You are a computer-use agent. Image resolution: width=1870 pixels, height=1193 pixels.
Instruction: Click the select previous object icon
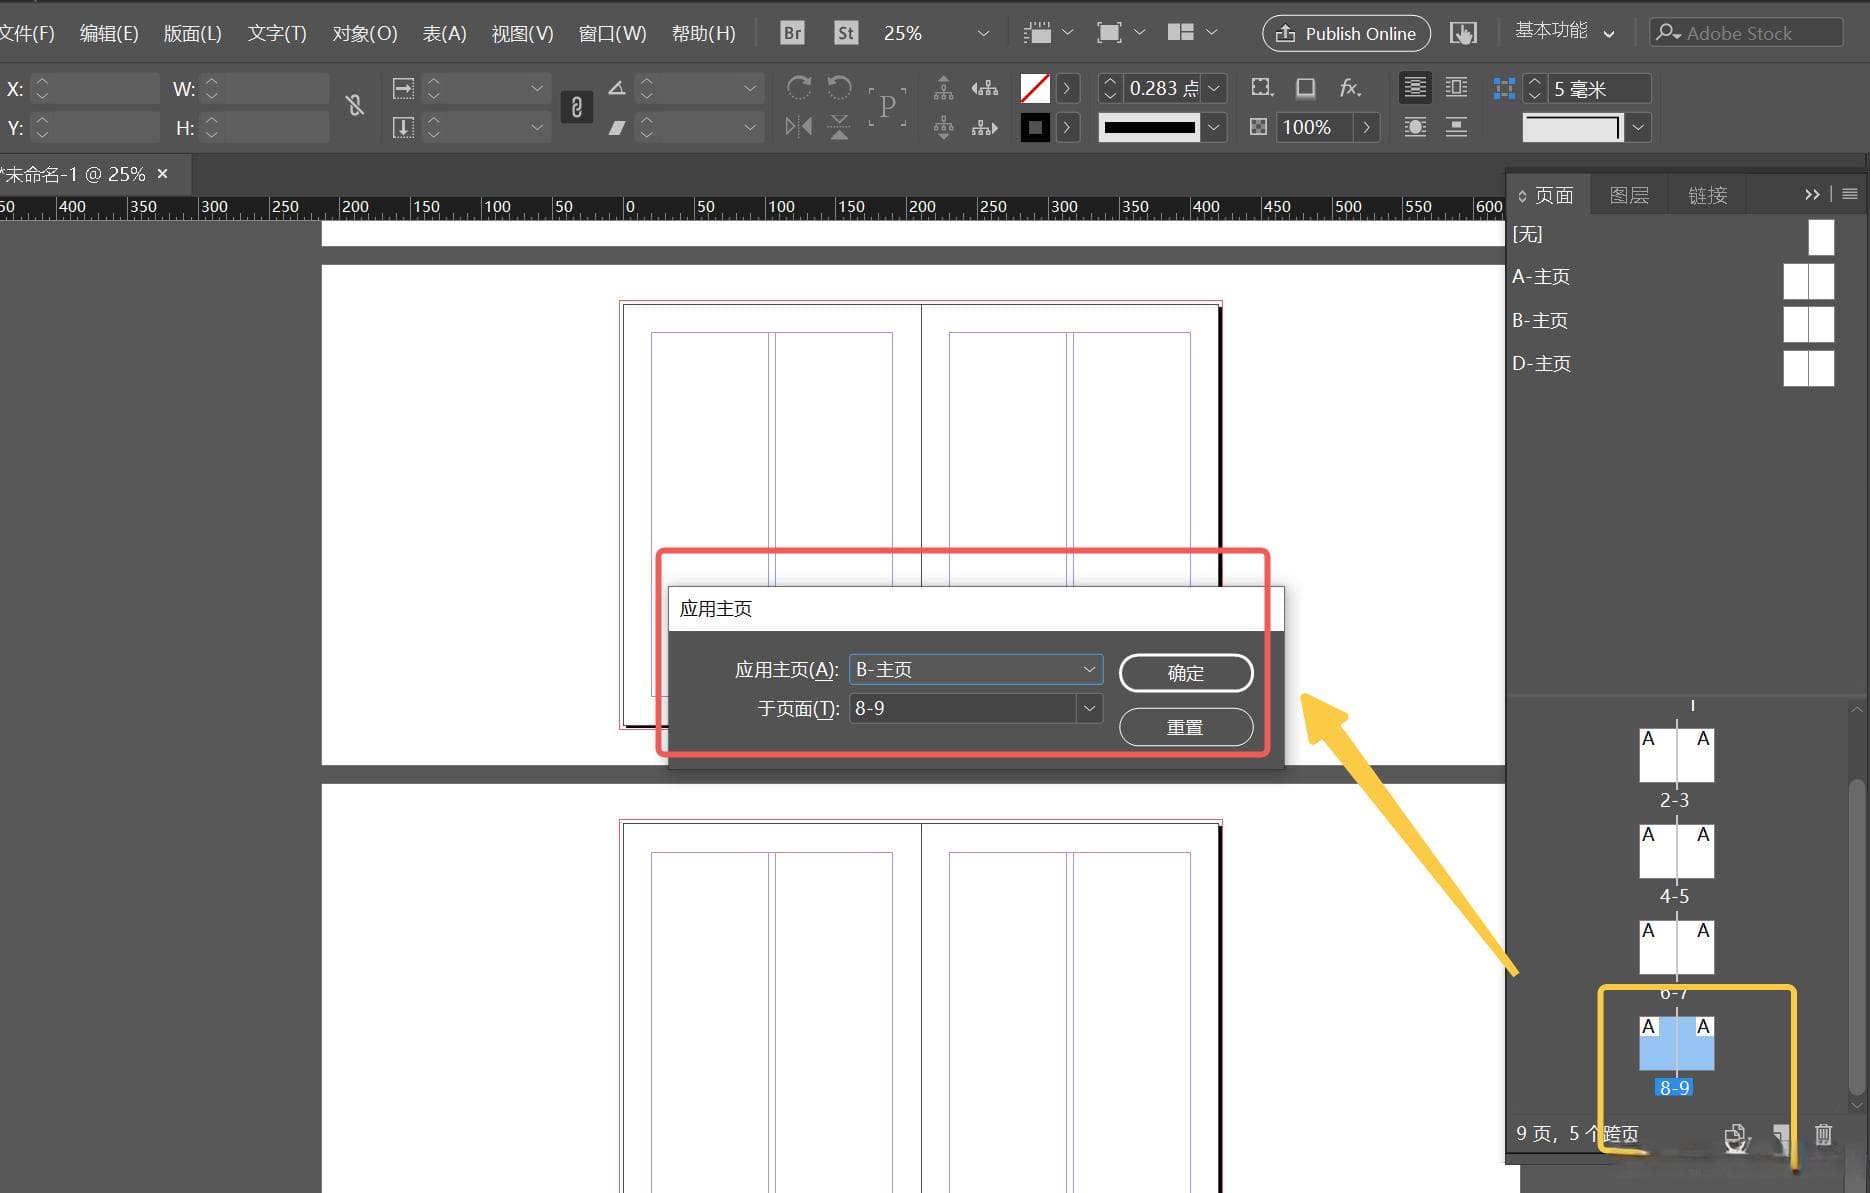click(x=985, y=88)
